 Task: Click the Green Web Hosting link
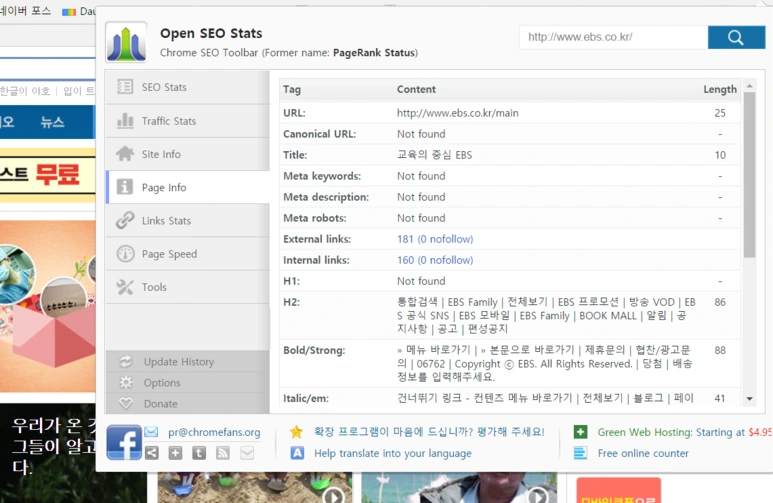click(685, 432)
